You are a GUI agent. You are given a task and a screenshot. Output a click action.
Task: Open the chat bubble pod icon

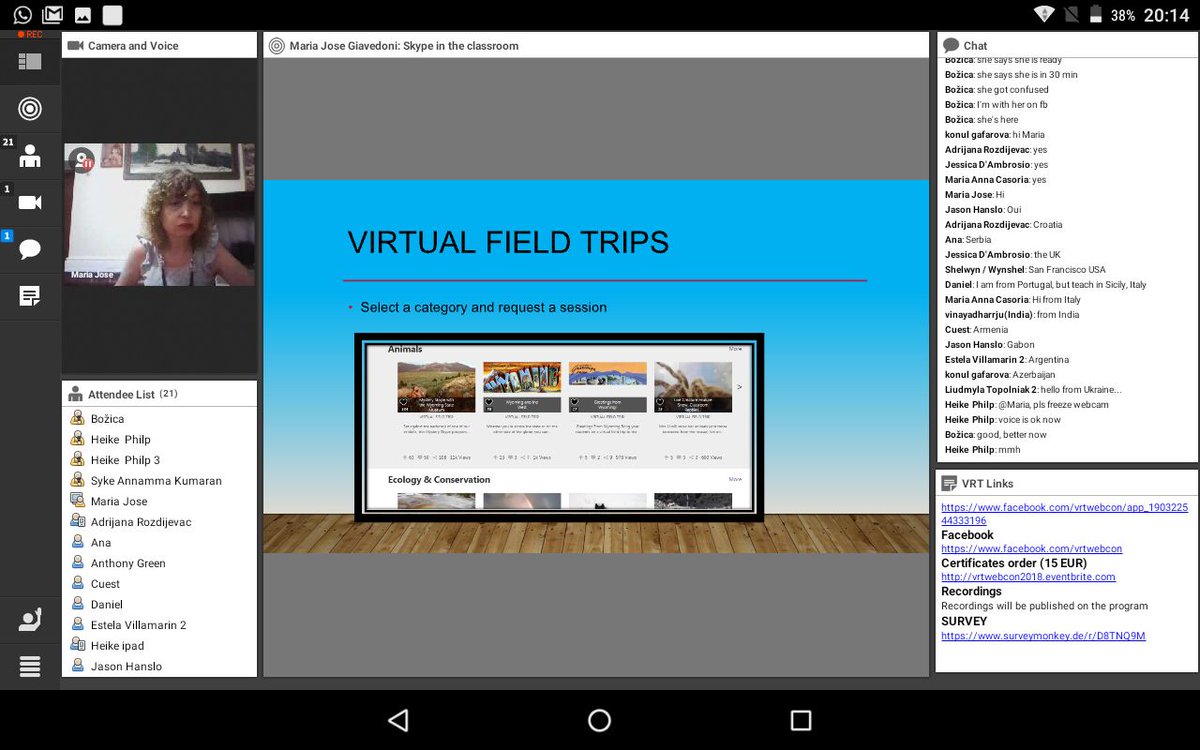pos(30,249)
